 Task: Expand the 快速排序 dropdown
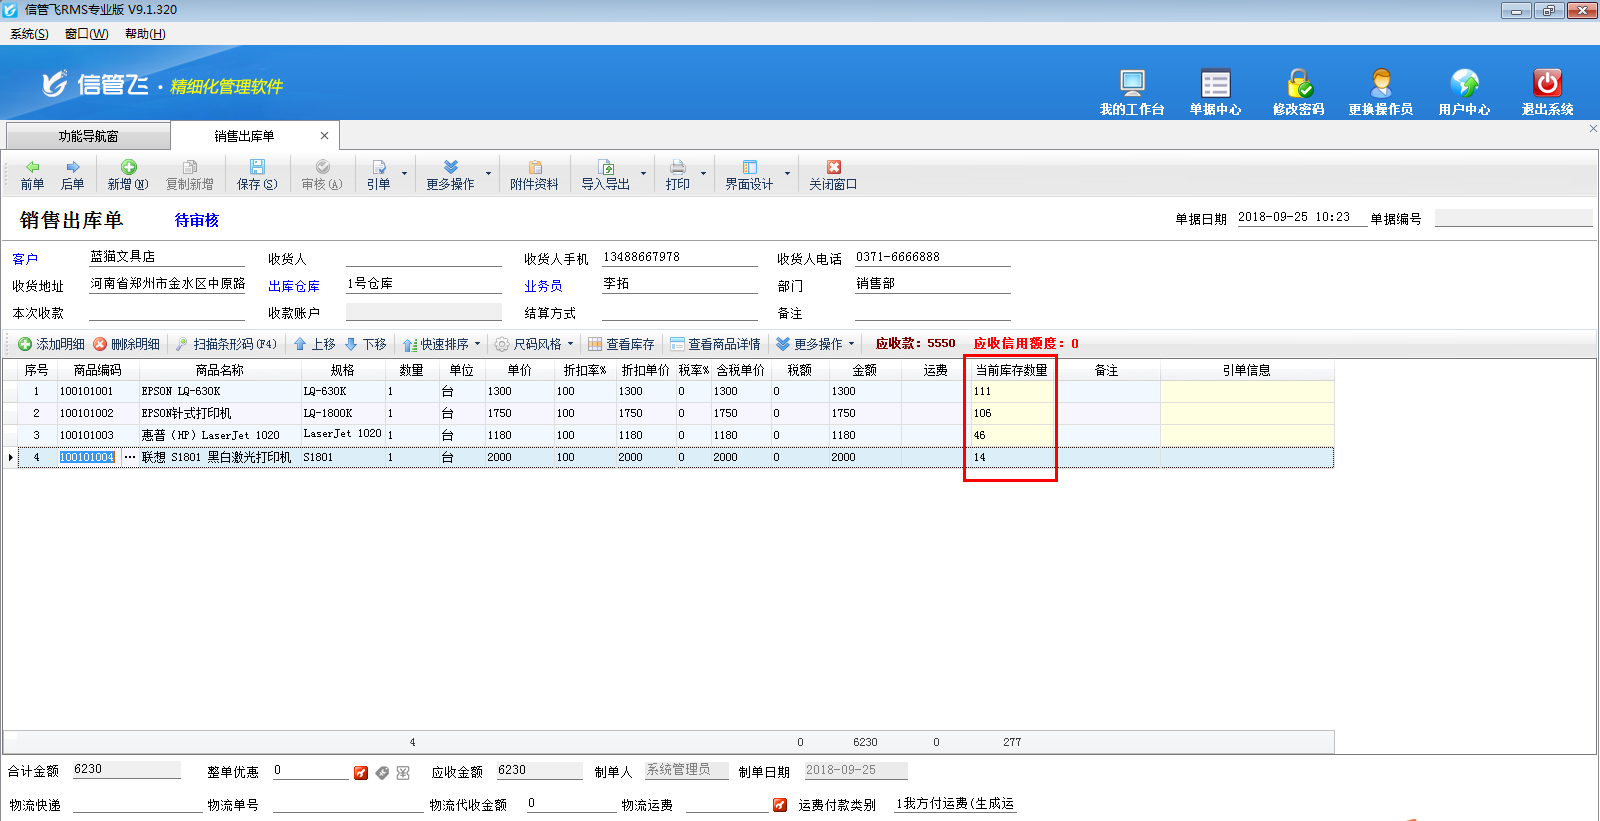click(477, 344)
